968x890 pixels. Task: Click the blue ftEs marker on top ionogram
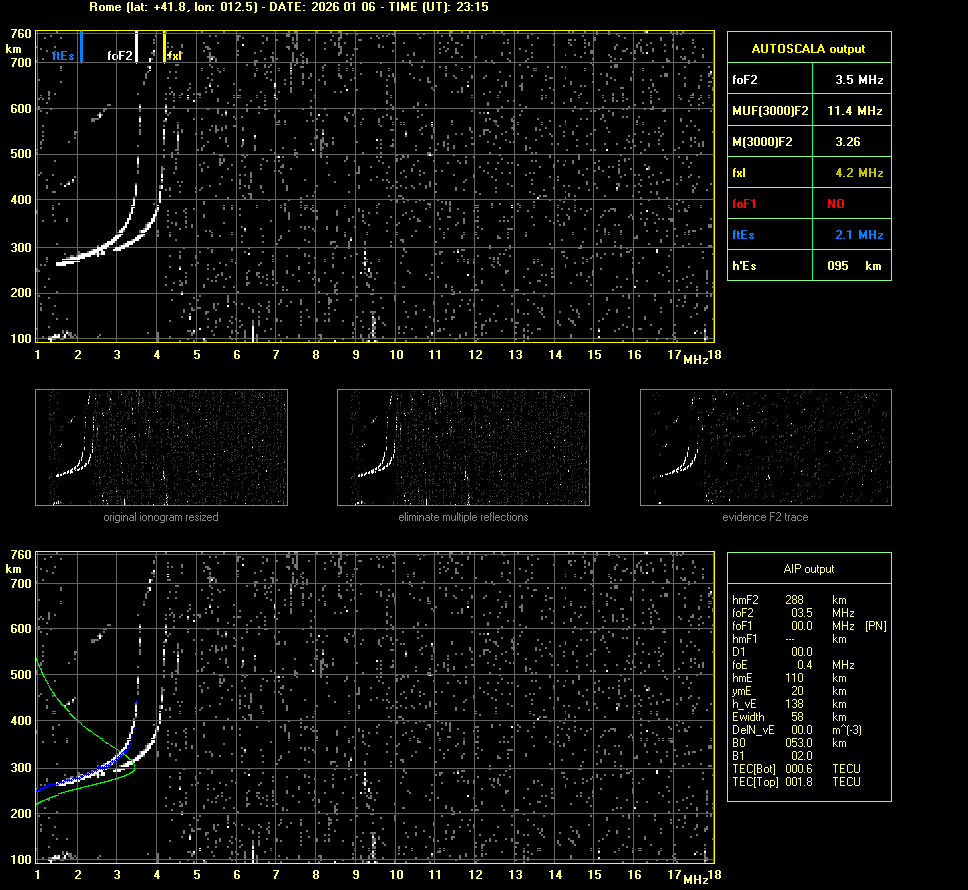[x=81, y=47]
